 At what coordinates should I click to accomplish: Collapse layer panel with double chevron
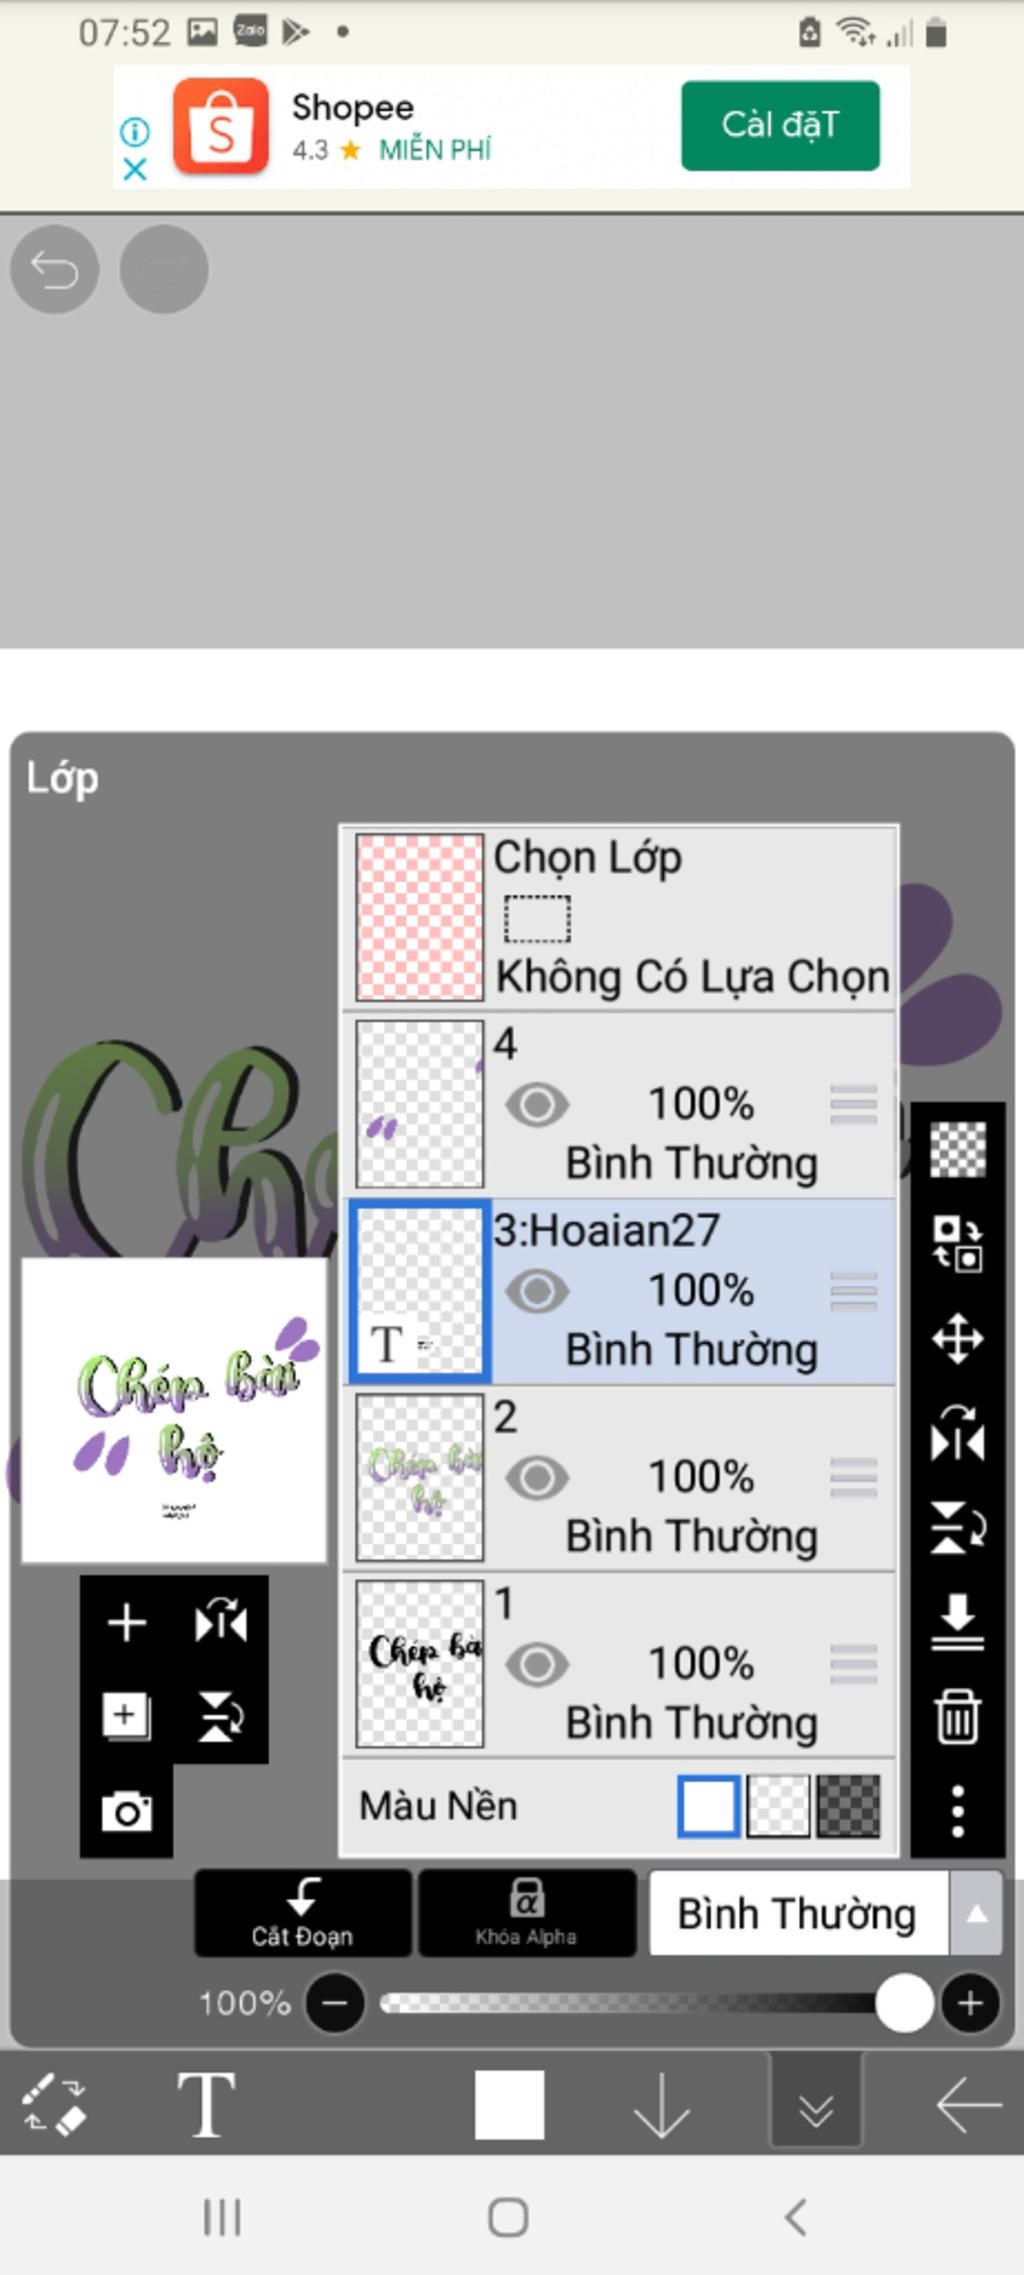click(816, 2106)
